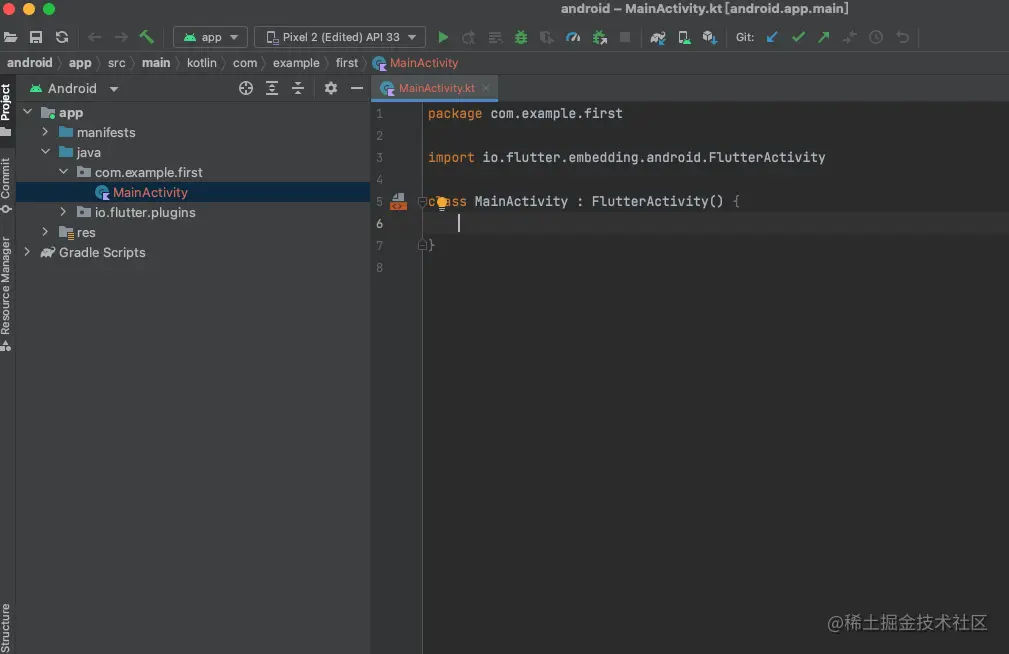The width and height of the screenshot is (1009, 654).
Task: Build project with the hammer icon
Action: [147, 37]
